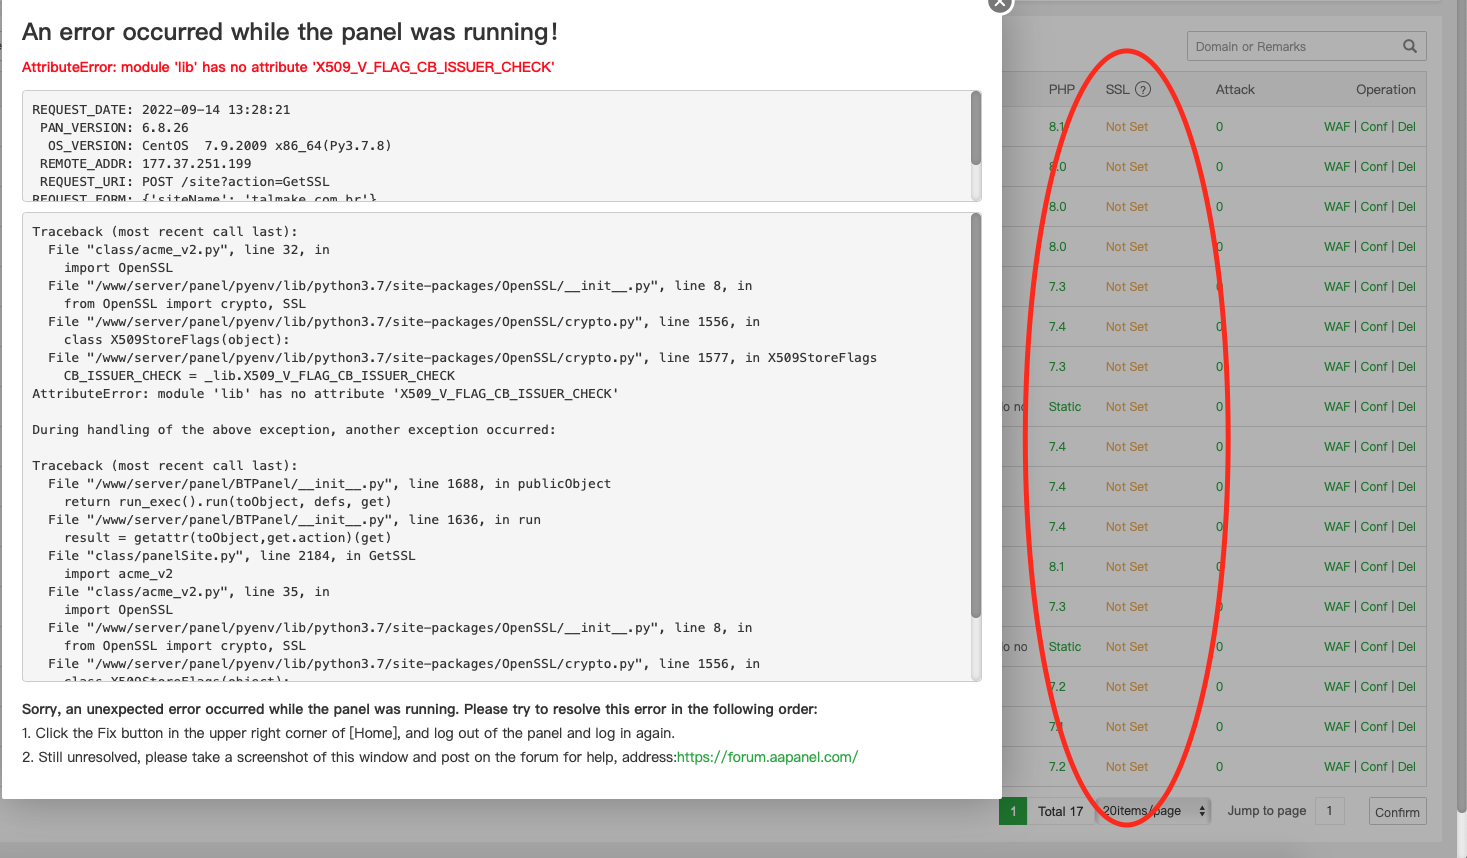Viewport: 1467px width, 858px height.
Task: Click the scrollbar of the request info box
Action: pyautogui.click(x=976, y=128)
